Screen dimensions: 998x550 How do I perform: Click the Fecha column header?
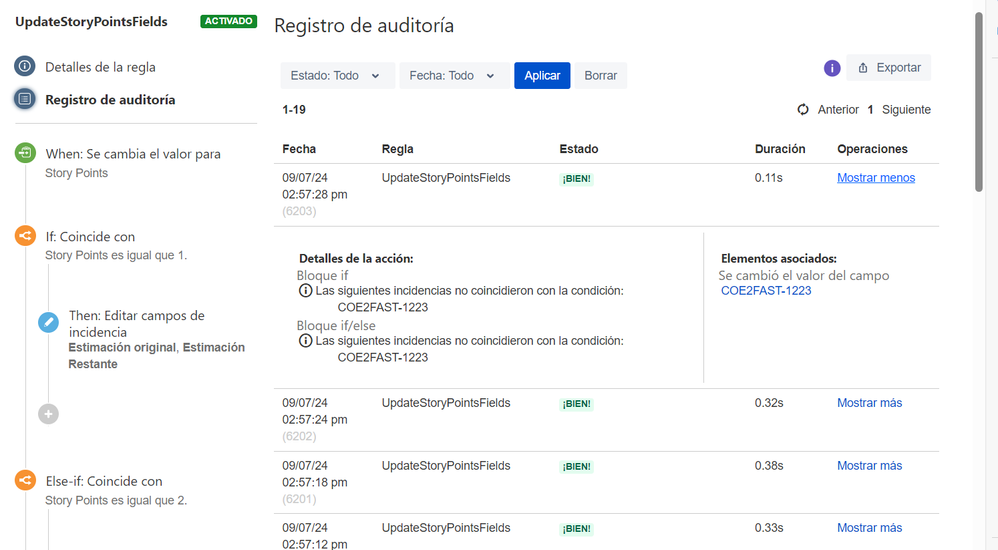point(299,149)
